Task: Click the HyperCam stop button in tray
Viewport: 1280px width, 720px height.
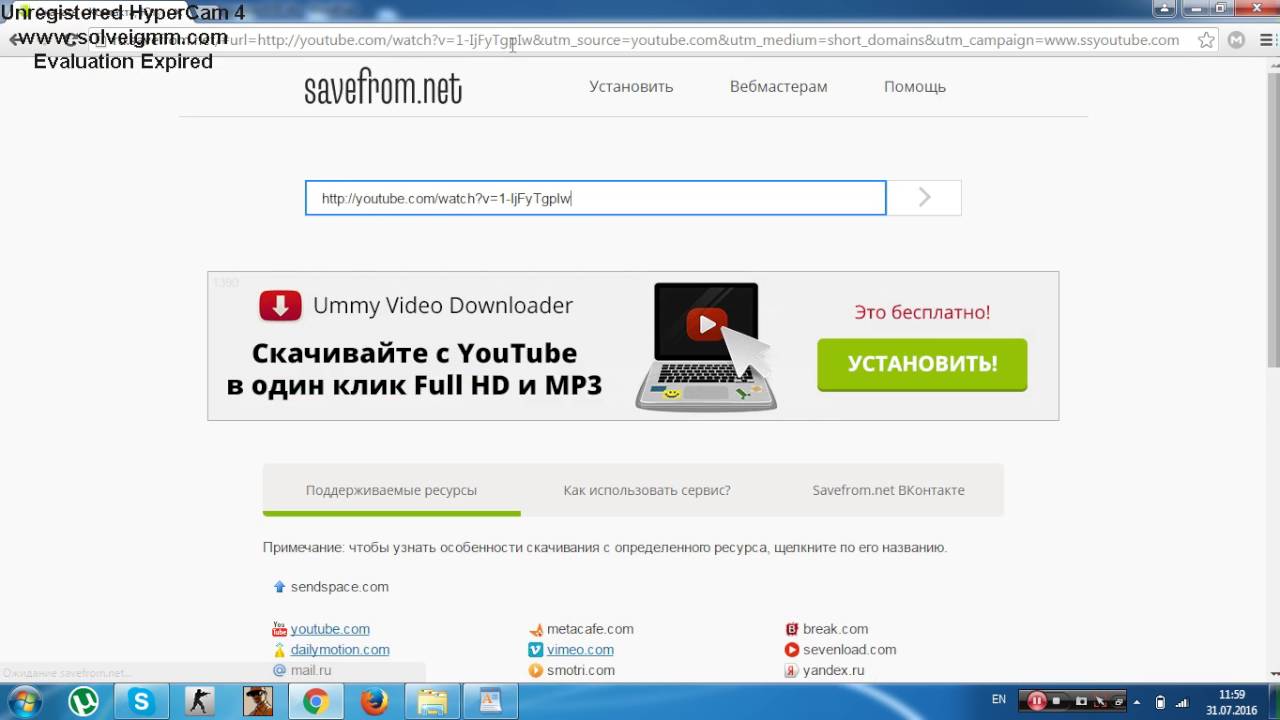Action: click(1056, 702)
